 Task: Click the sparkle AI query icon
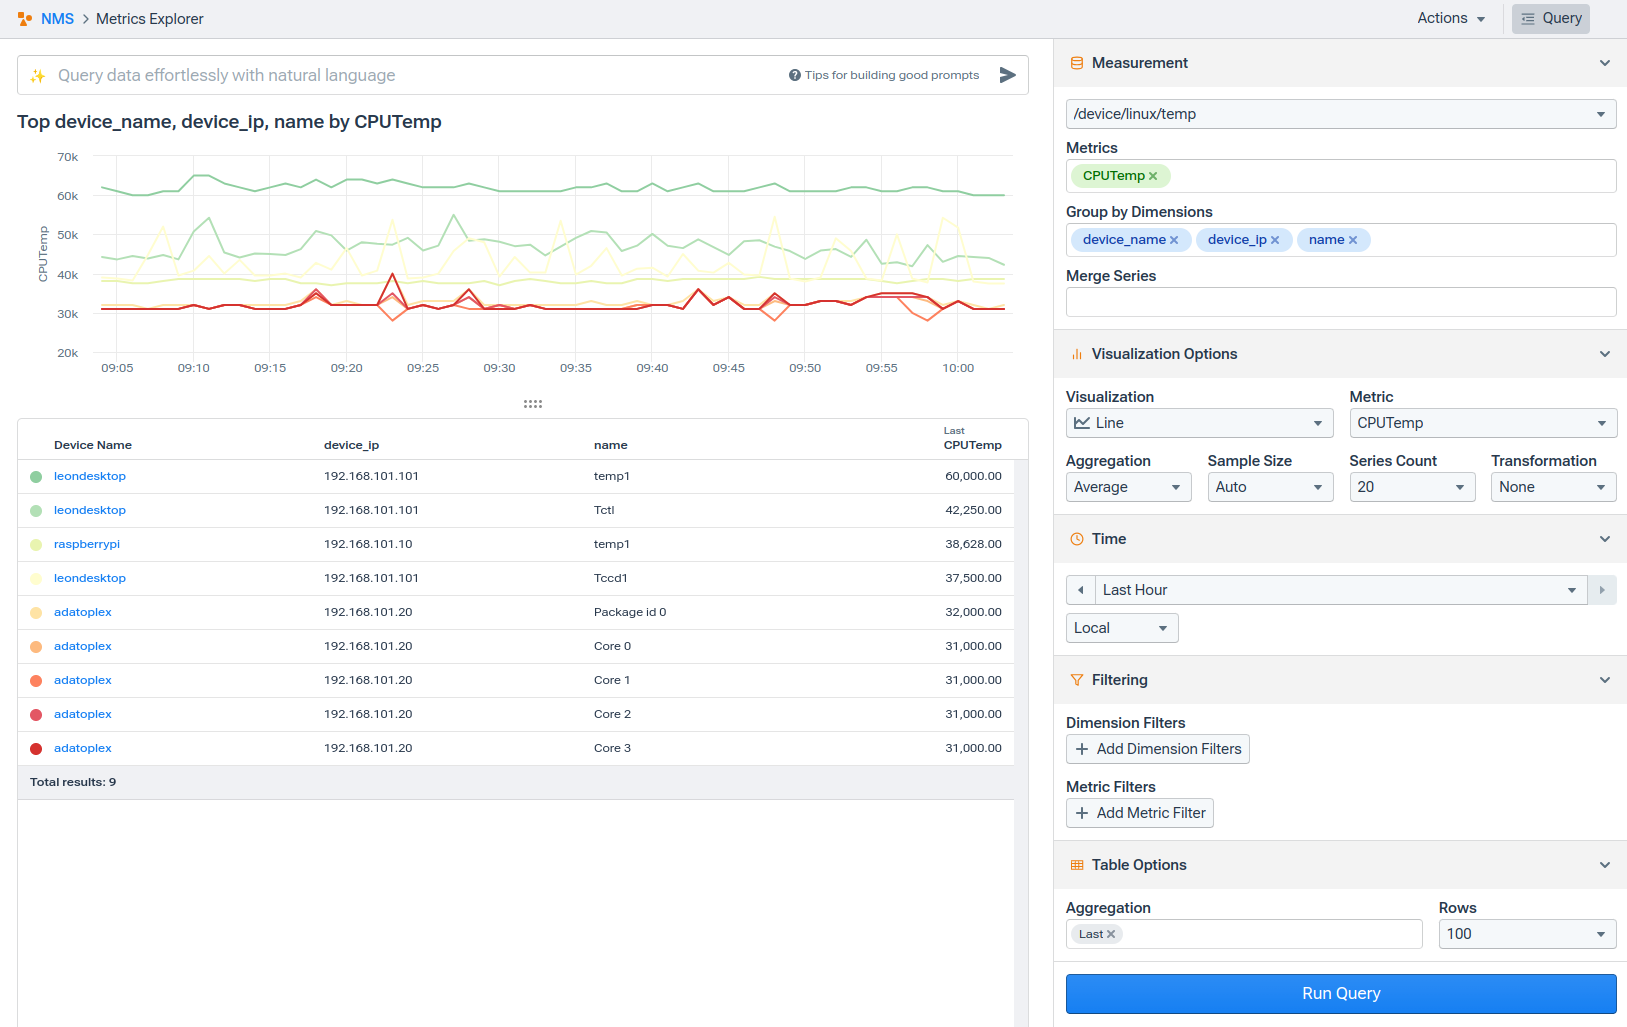click(38, 76)
